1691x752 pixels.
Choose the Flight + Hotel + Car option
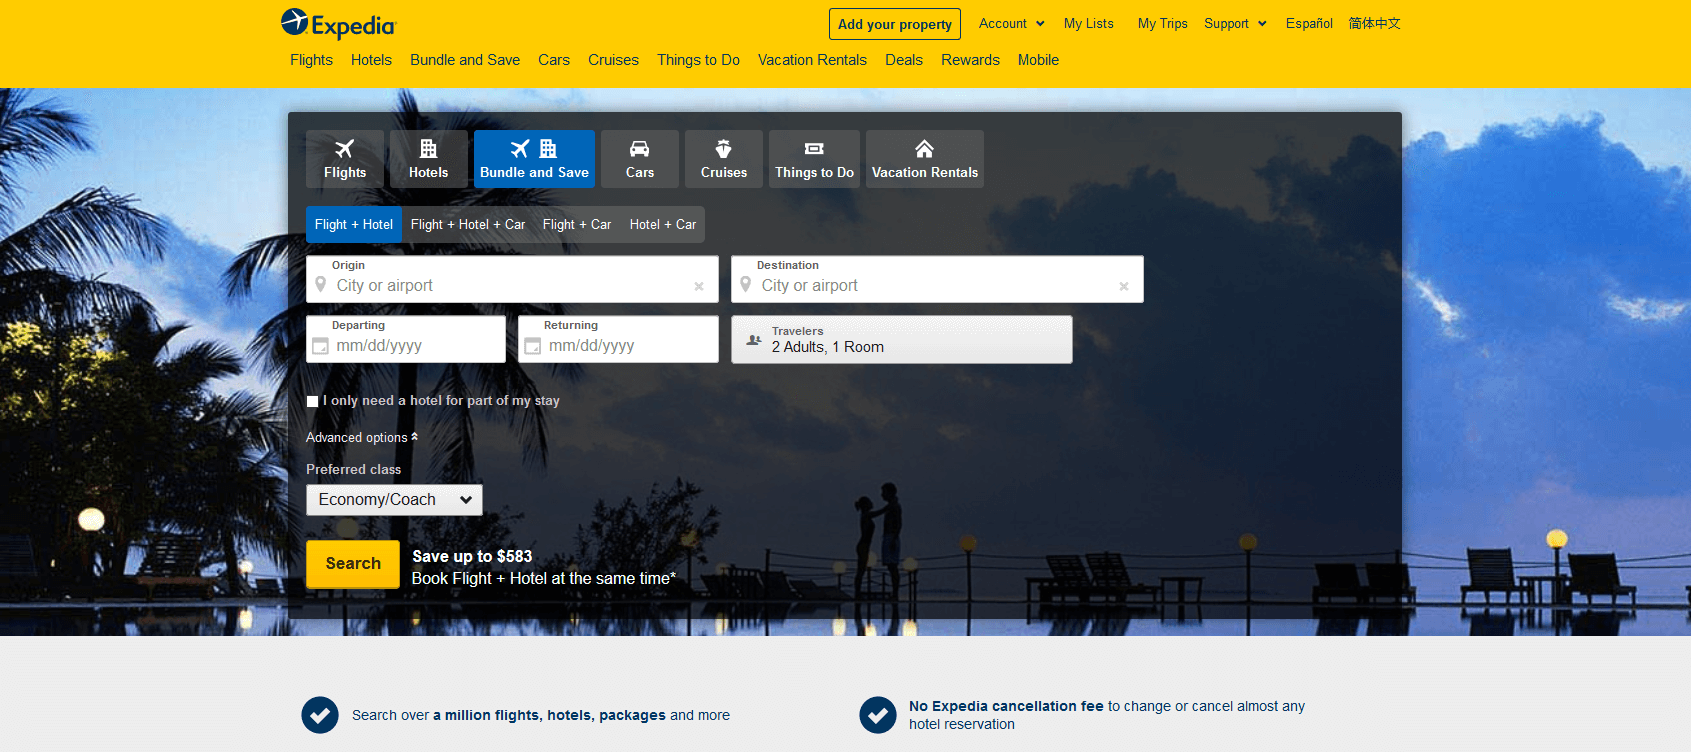pyautogui.click(x=468, y=224)
